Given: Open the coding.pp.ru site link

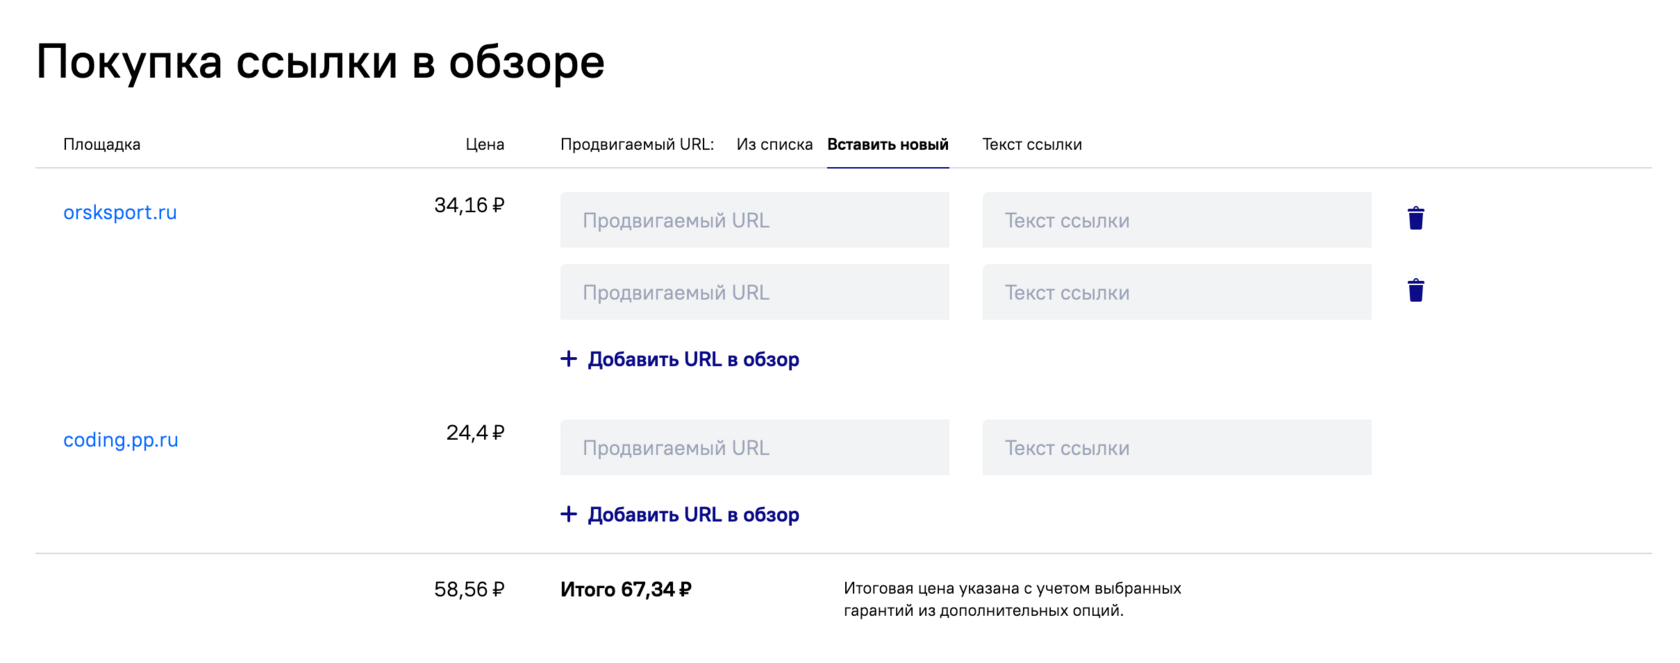Looking at the screenshot, I should coord(121,440).
